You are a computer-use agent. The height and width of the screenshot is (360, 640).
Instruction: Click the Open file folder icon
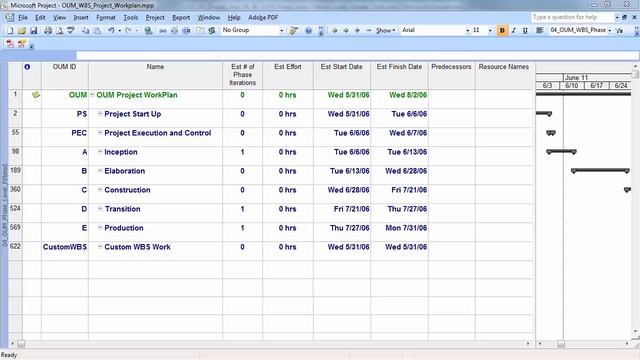click(22, 30)
